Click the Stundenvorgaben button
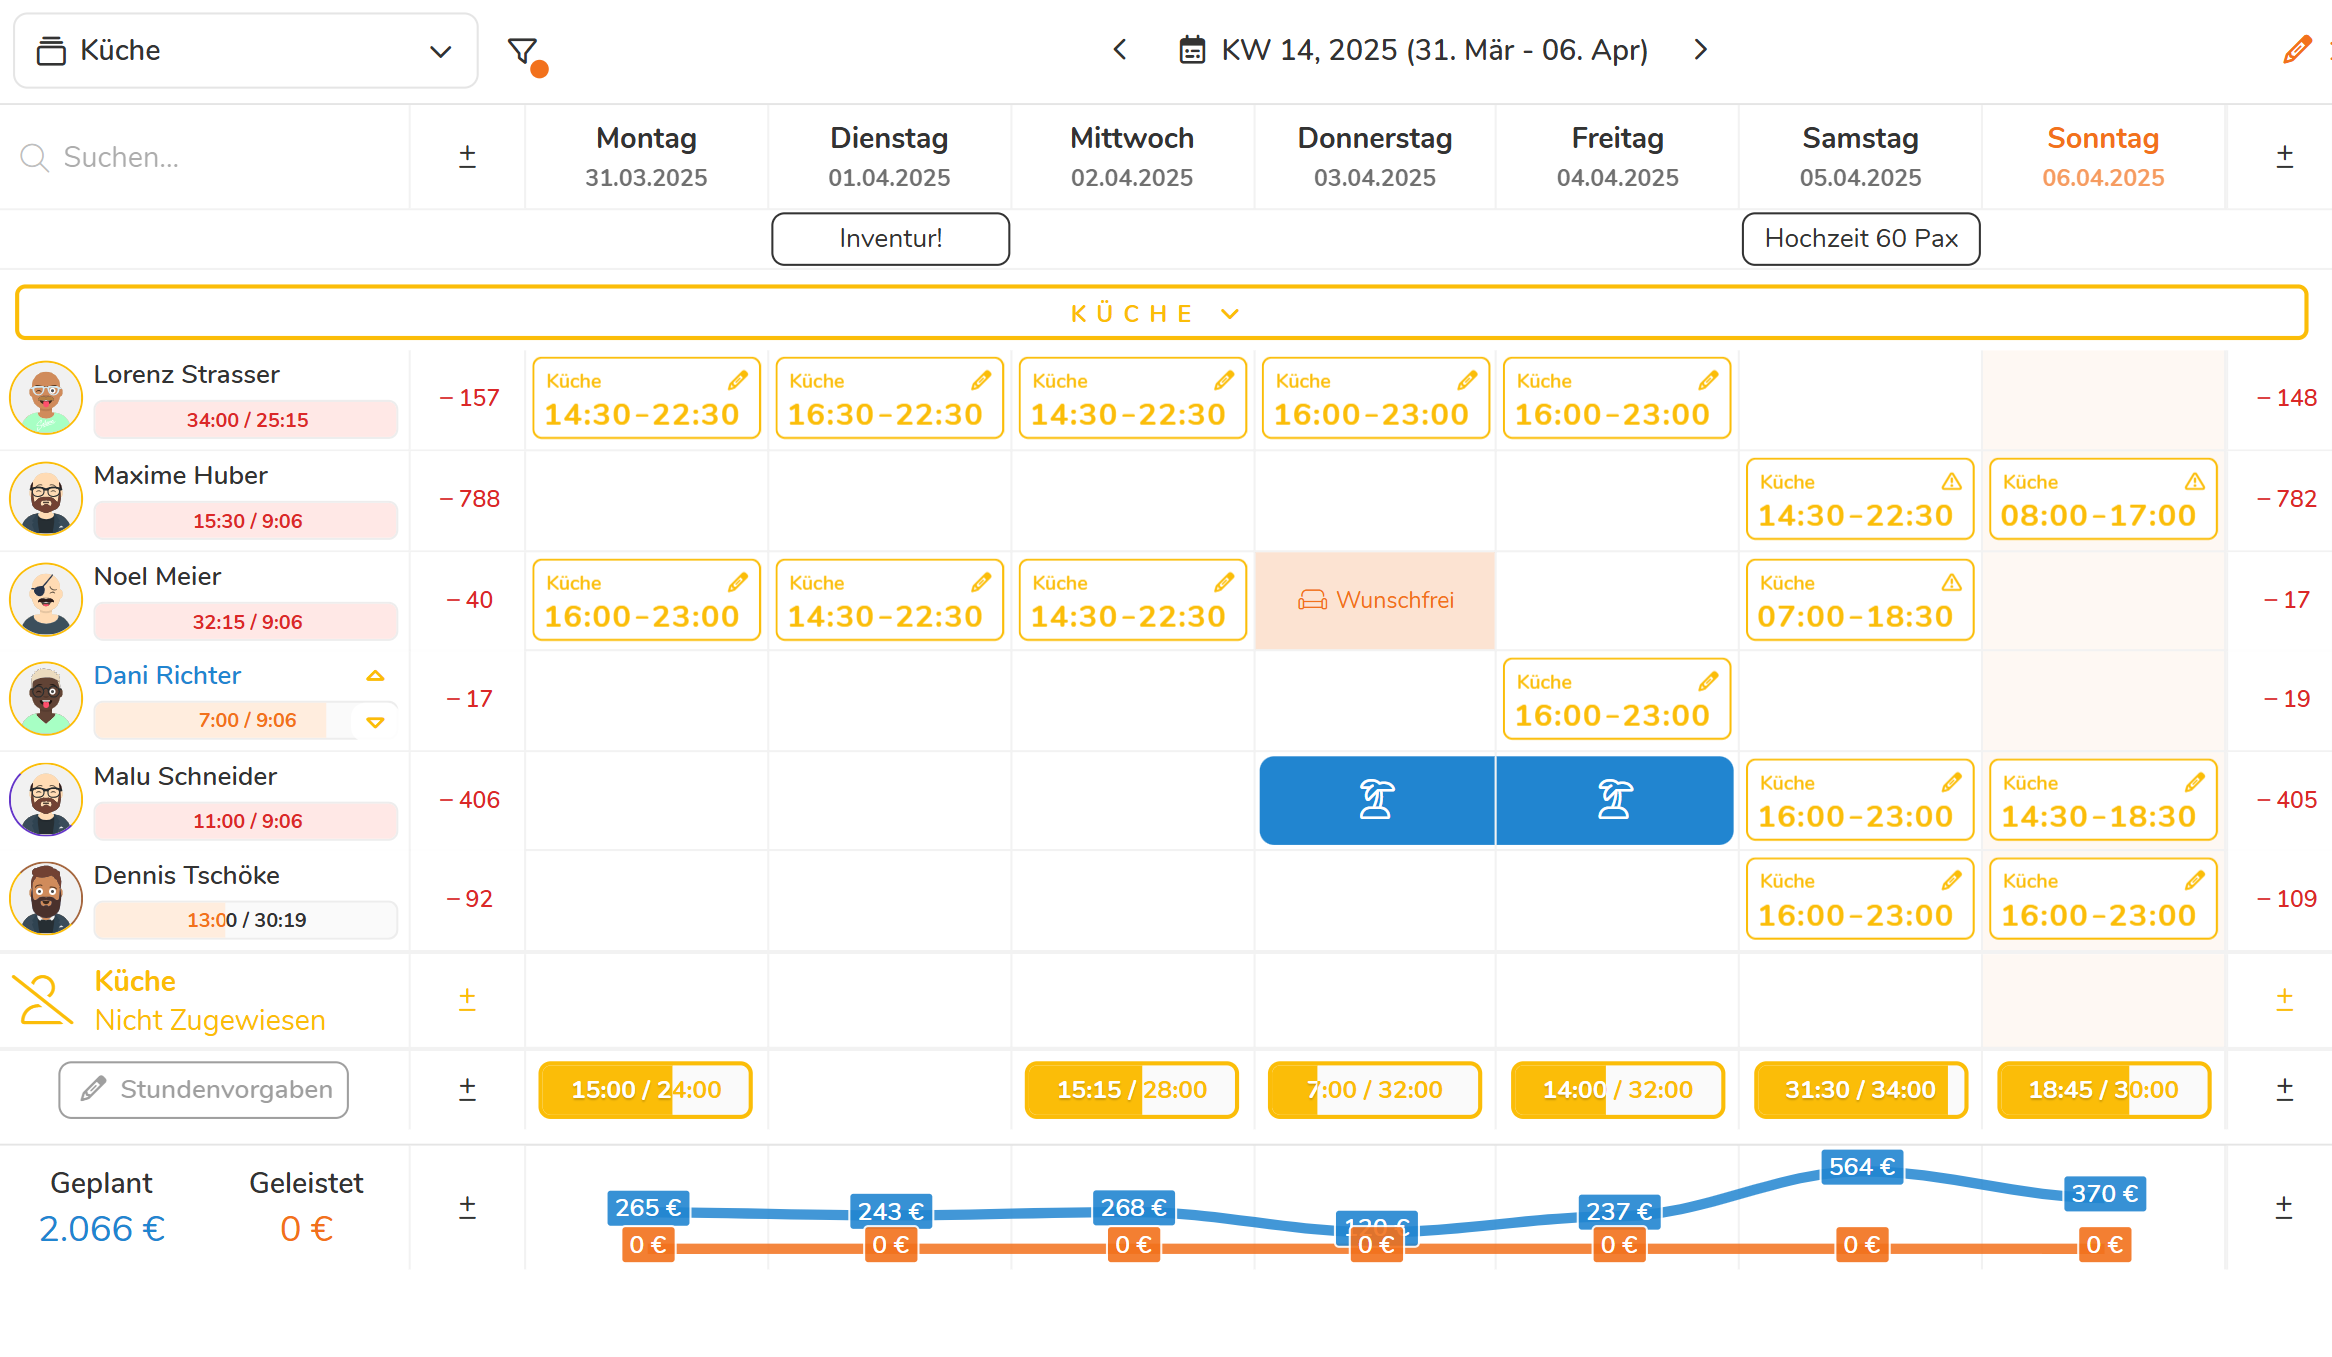The height and width of the screenshot is (1357, 2332). point(204,1090)
